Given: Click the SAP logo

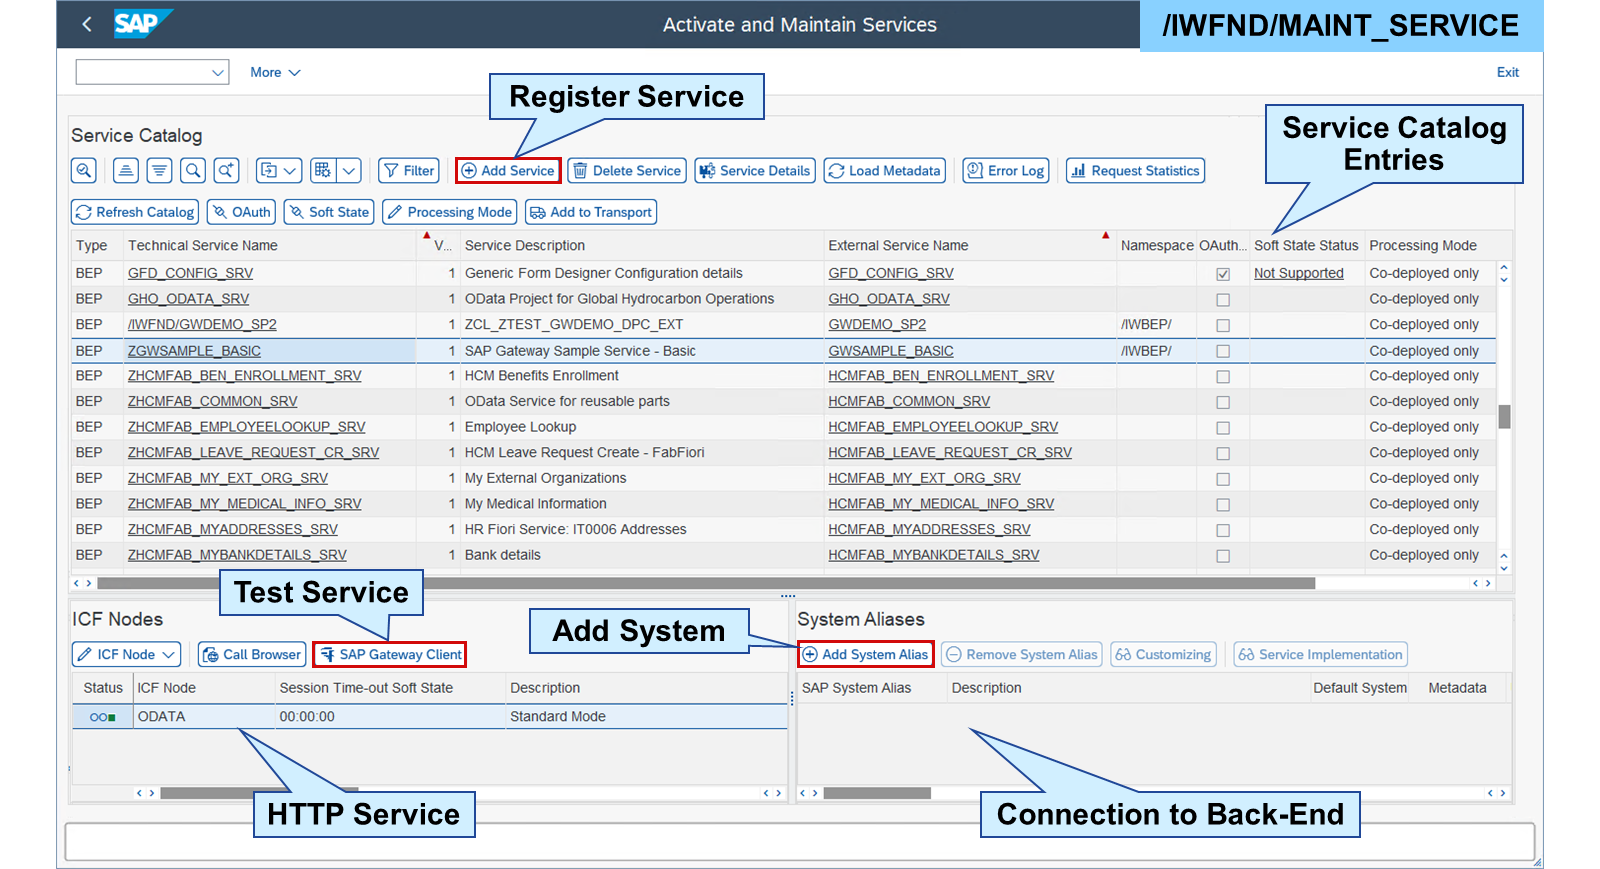Looking at the screenshot, I should click(x=141, y=23).
